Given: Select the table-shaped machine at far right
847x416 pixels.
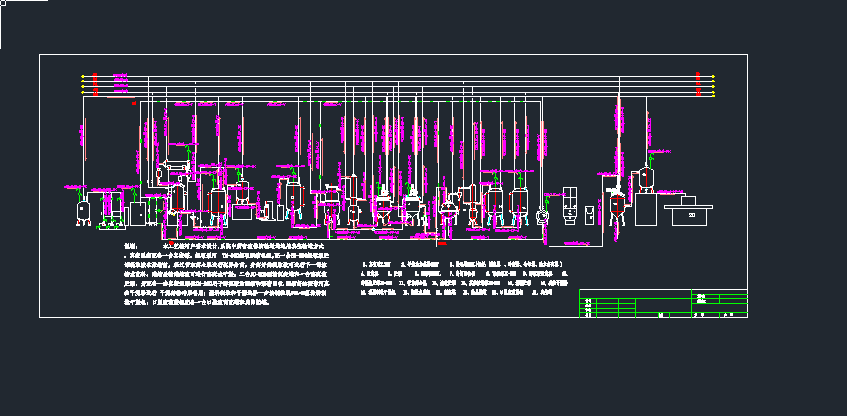Looking at the screenshot, I should (688, 210).
